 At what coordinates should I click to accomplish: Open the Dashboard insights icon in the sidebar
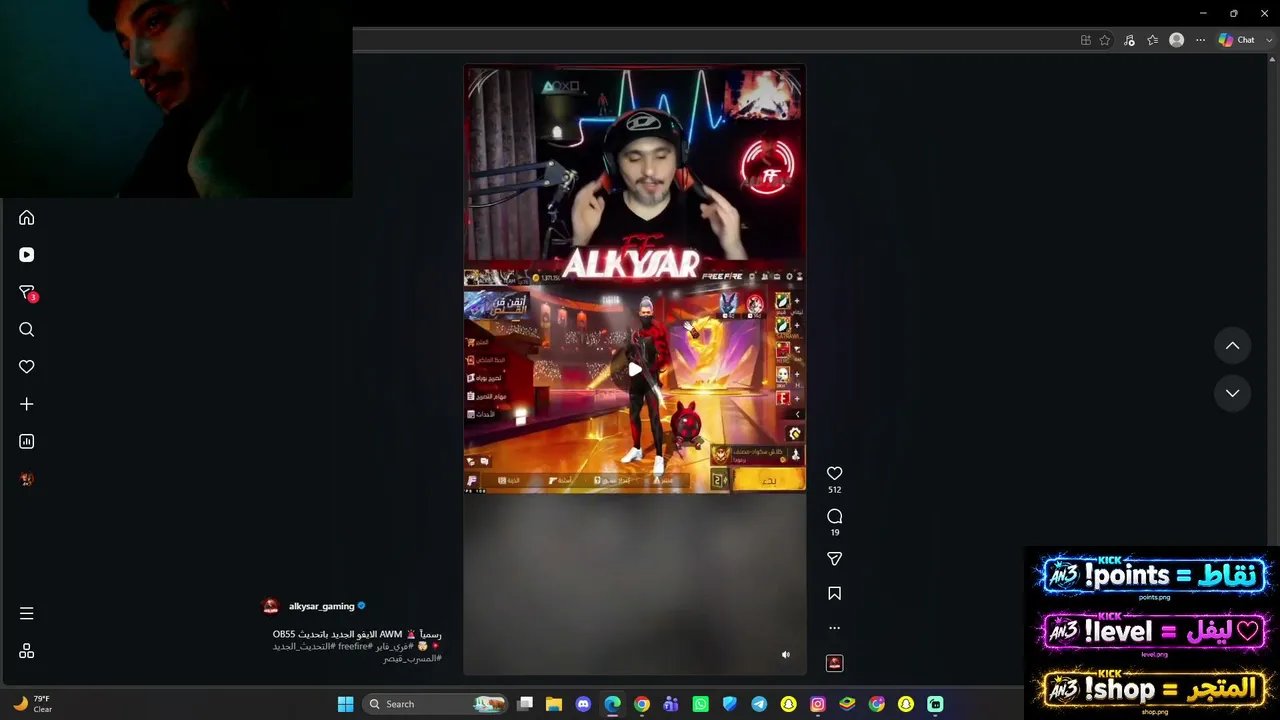click(27, 441)
